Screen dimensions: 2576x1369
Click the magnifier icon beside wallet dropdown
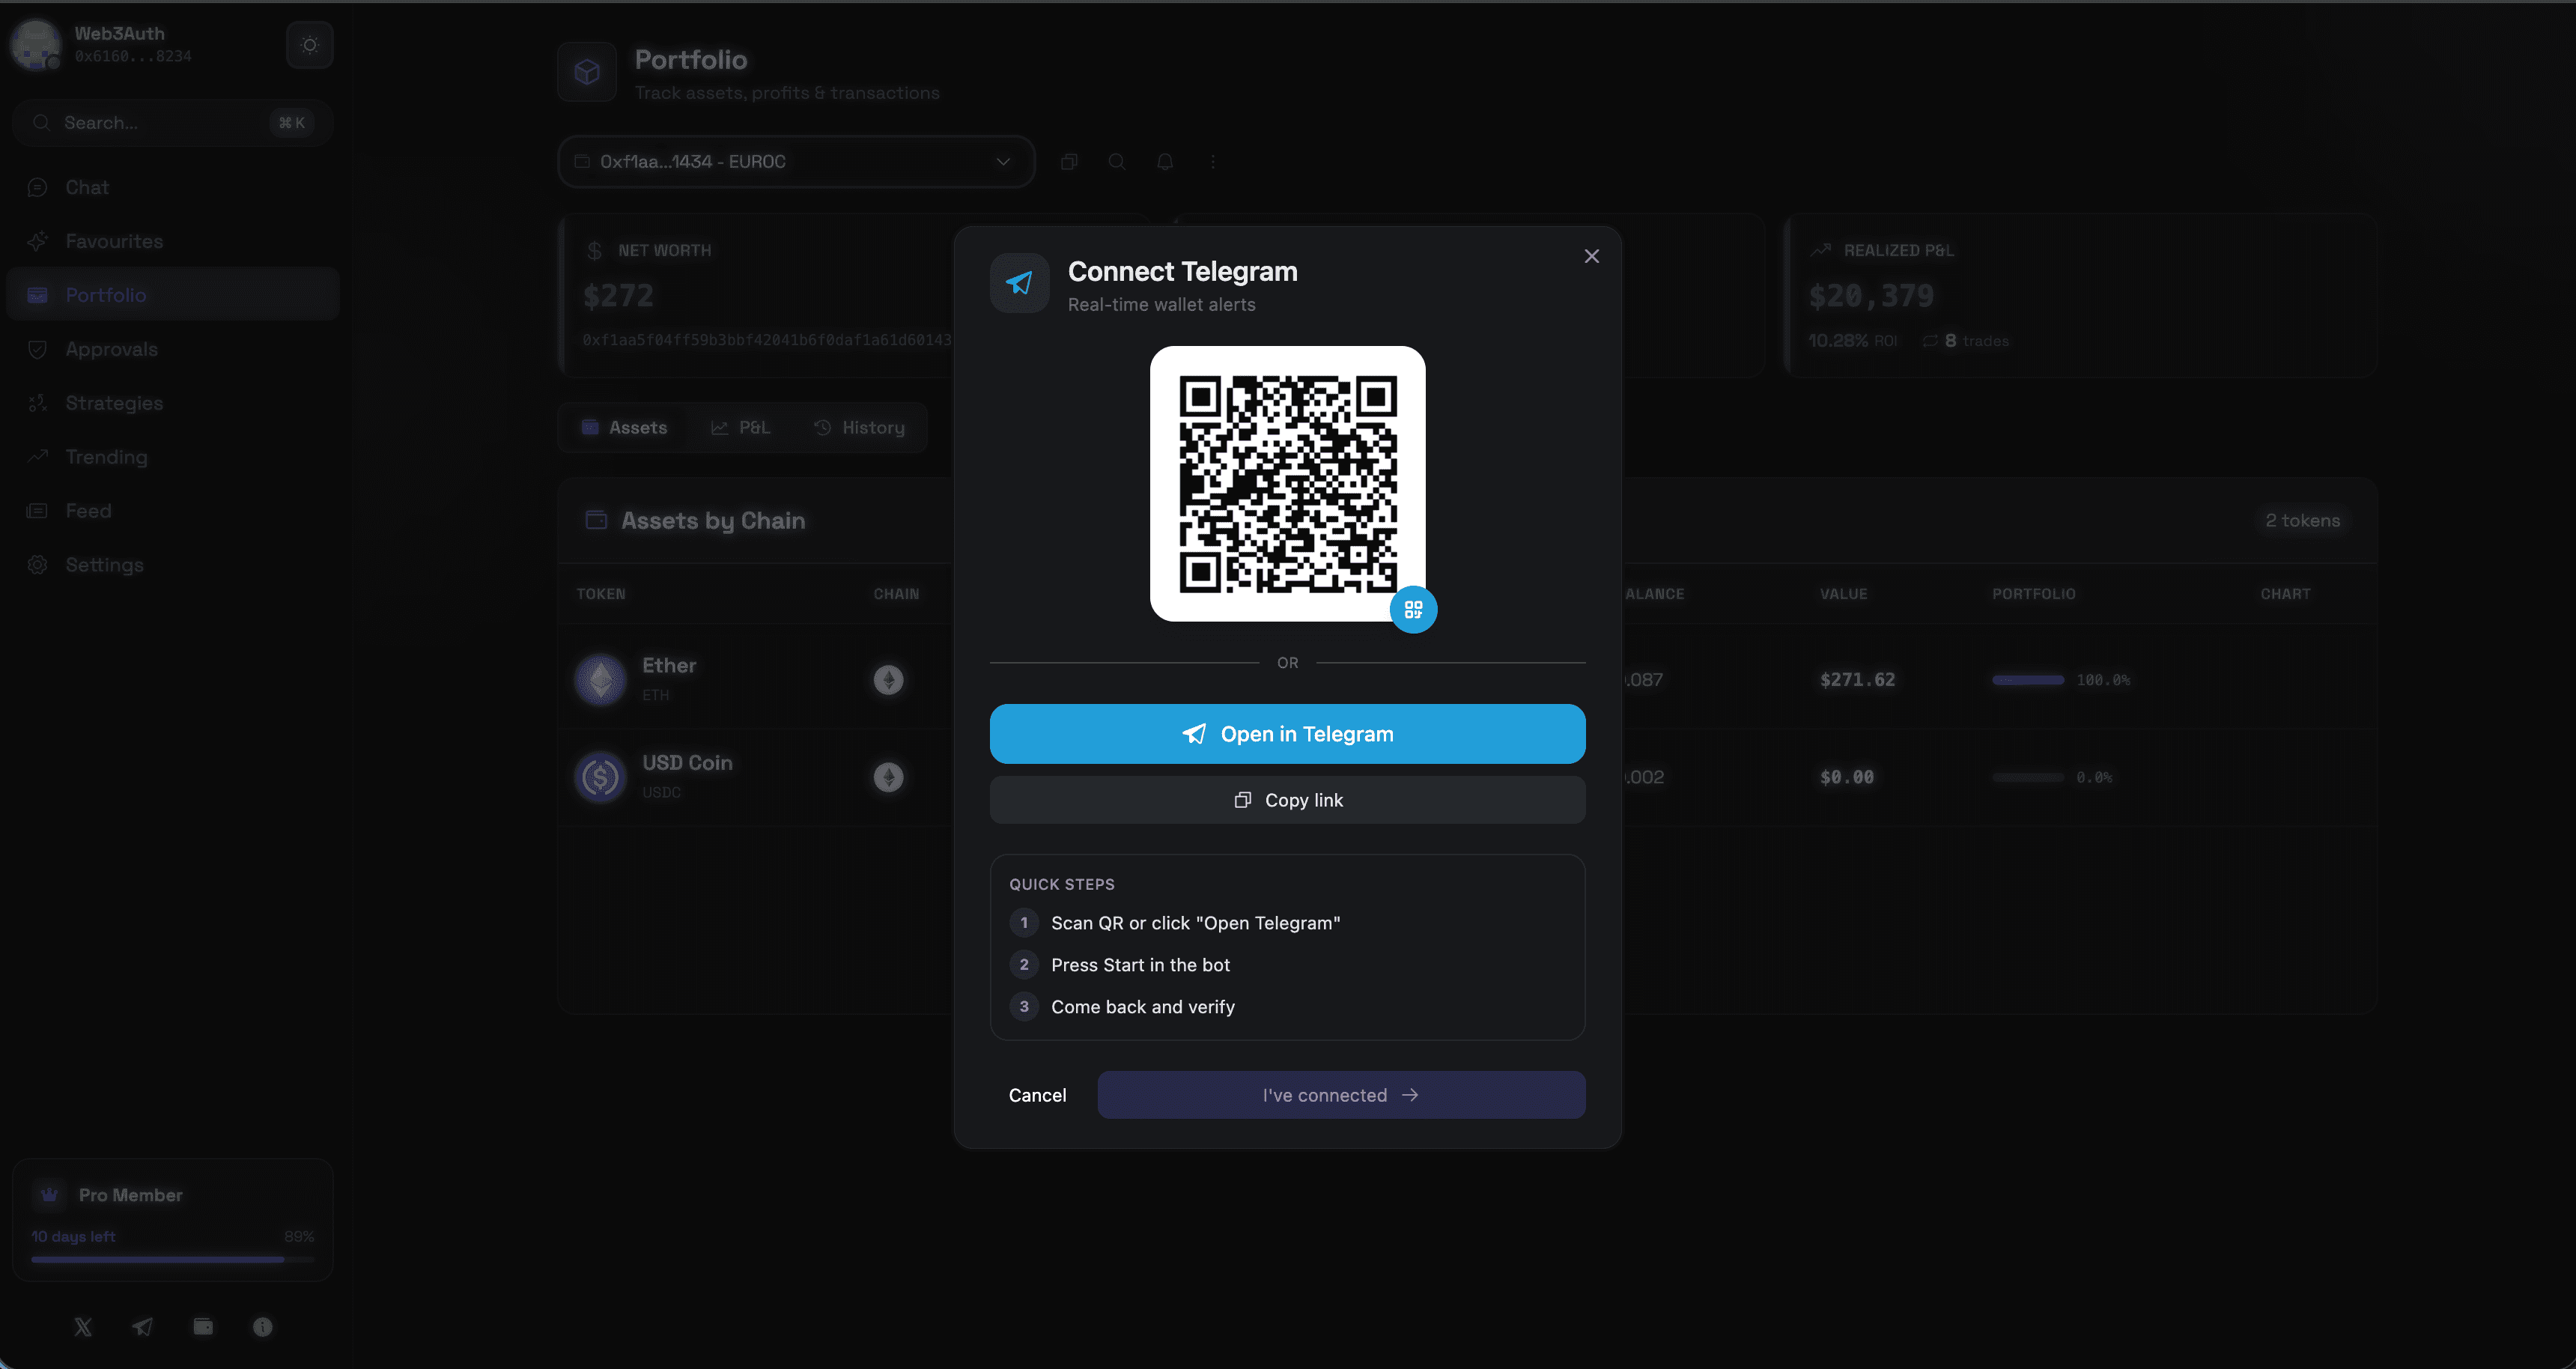(x=1117, y=162)
